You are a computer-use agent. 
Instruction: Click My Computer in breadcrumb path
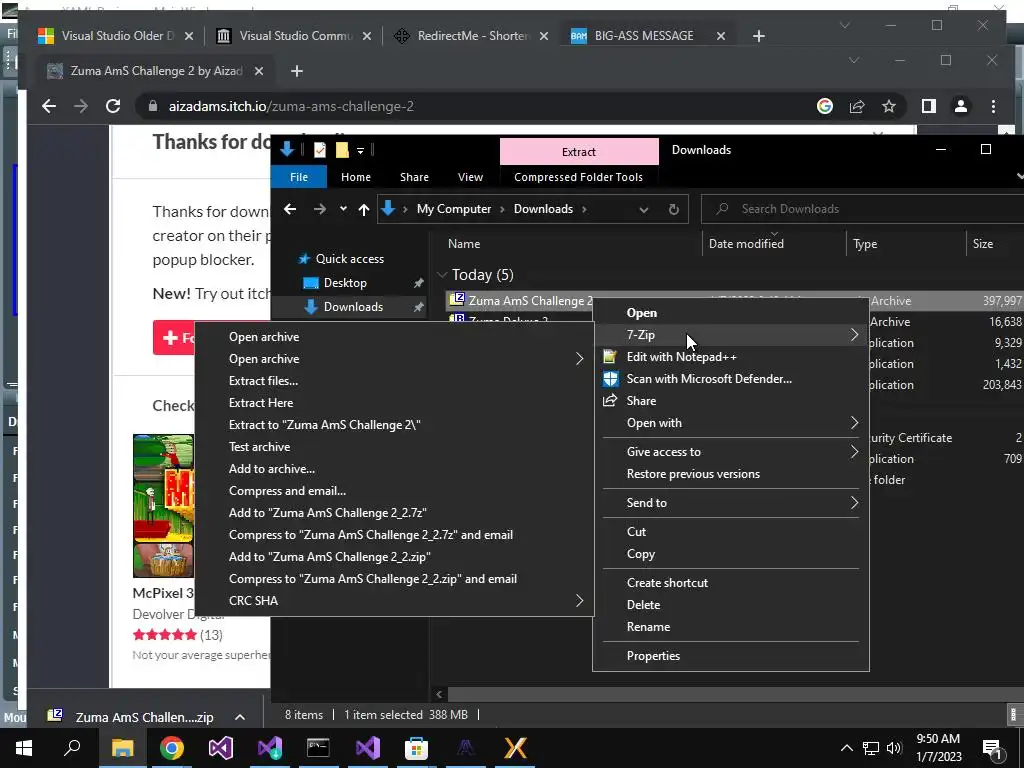pos(454,209)
